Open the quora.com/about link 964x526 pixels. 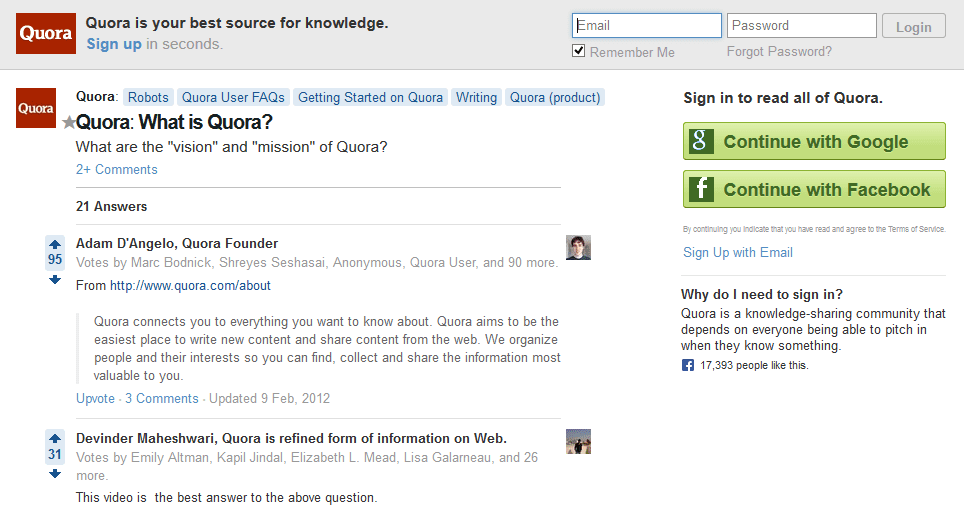click(x=190, y=286)
